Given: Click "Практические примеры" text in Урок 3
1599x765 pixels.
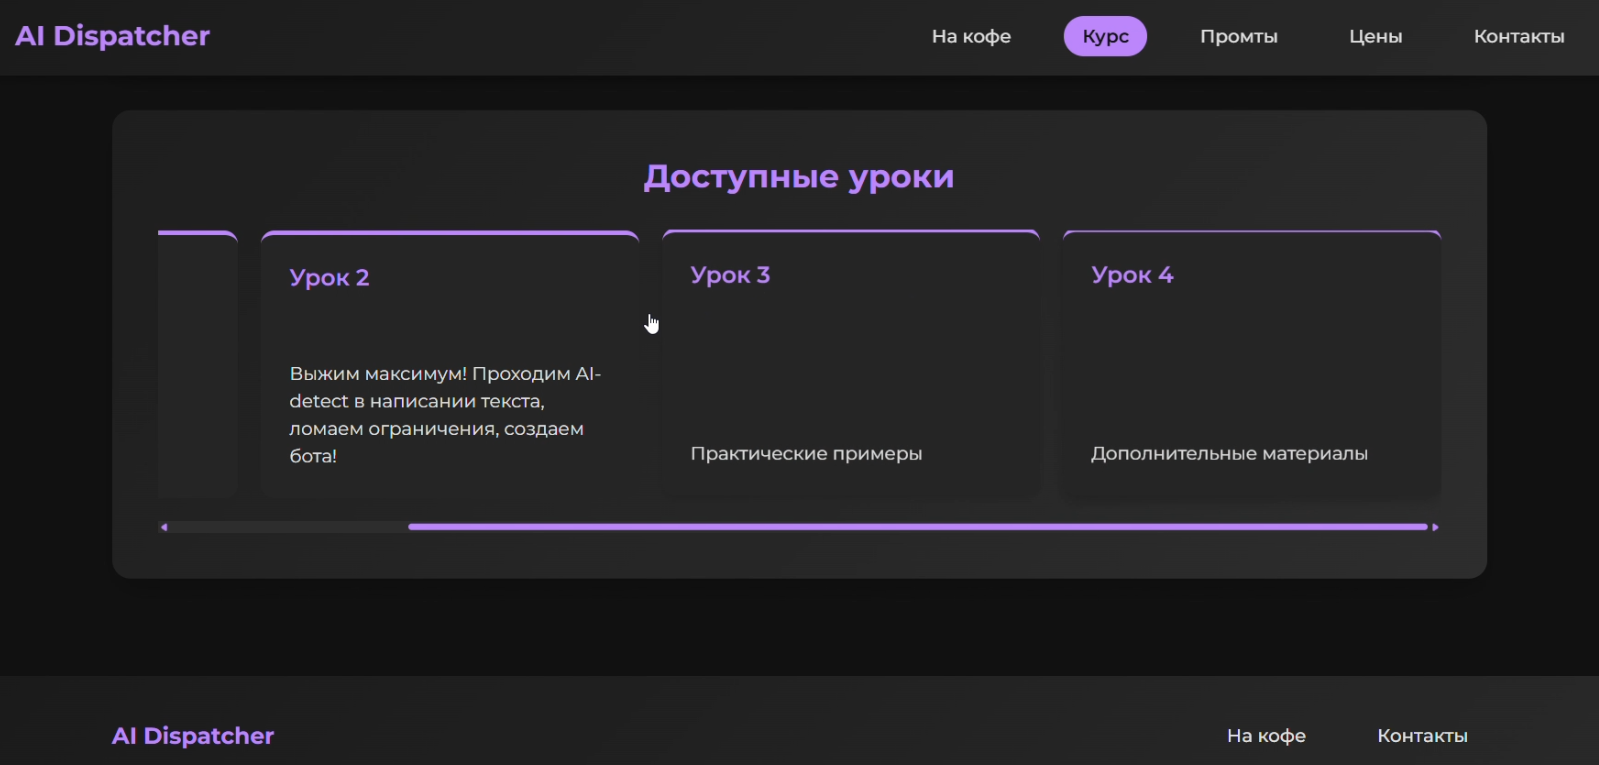Looking at the screenshot, I should pyautogui.click(x=806, y=454).
